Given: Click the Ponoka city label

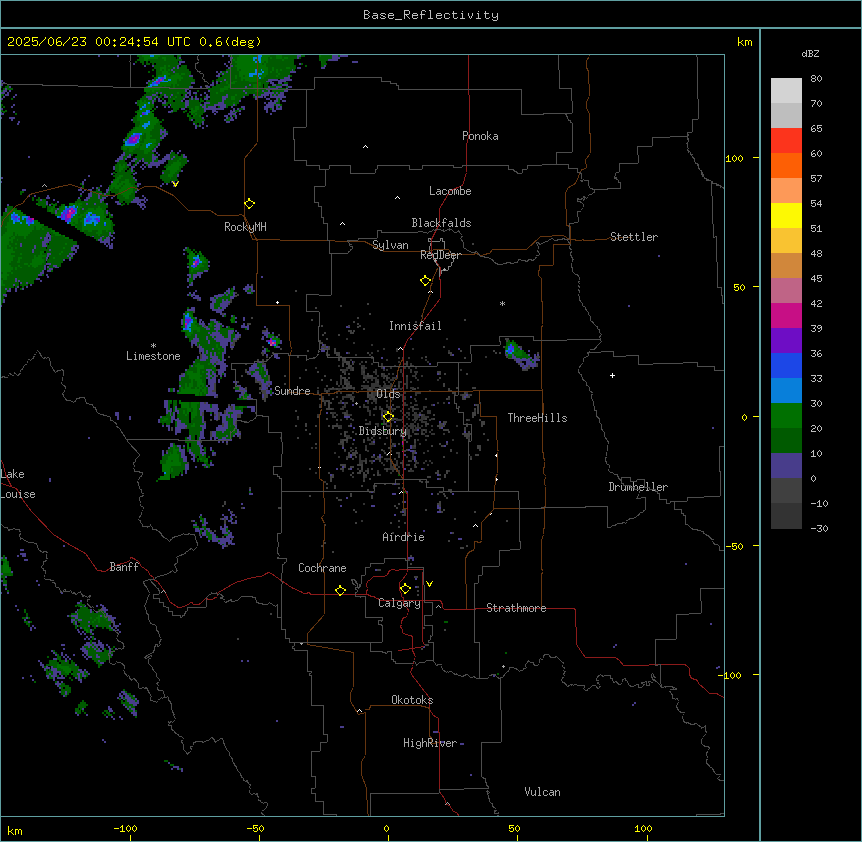Looking at the screenshot, I should coord(480,136).
